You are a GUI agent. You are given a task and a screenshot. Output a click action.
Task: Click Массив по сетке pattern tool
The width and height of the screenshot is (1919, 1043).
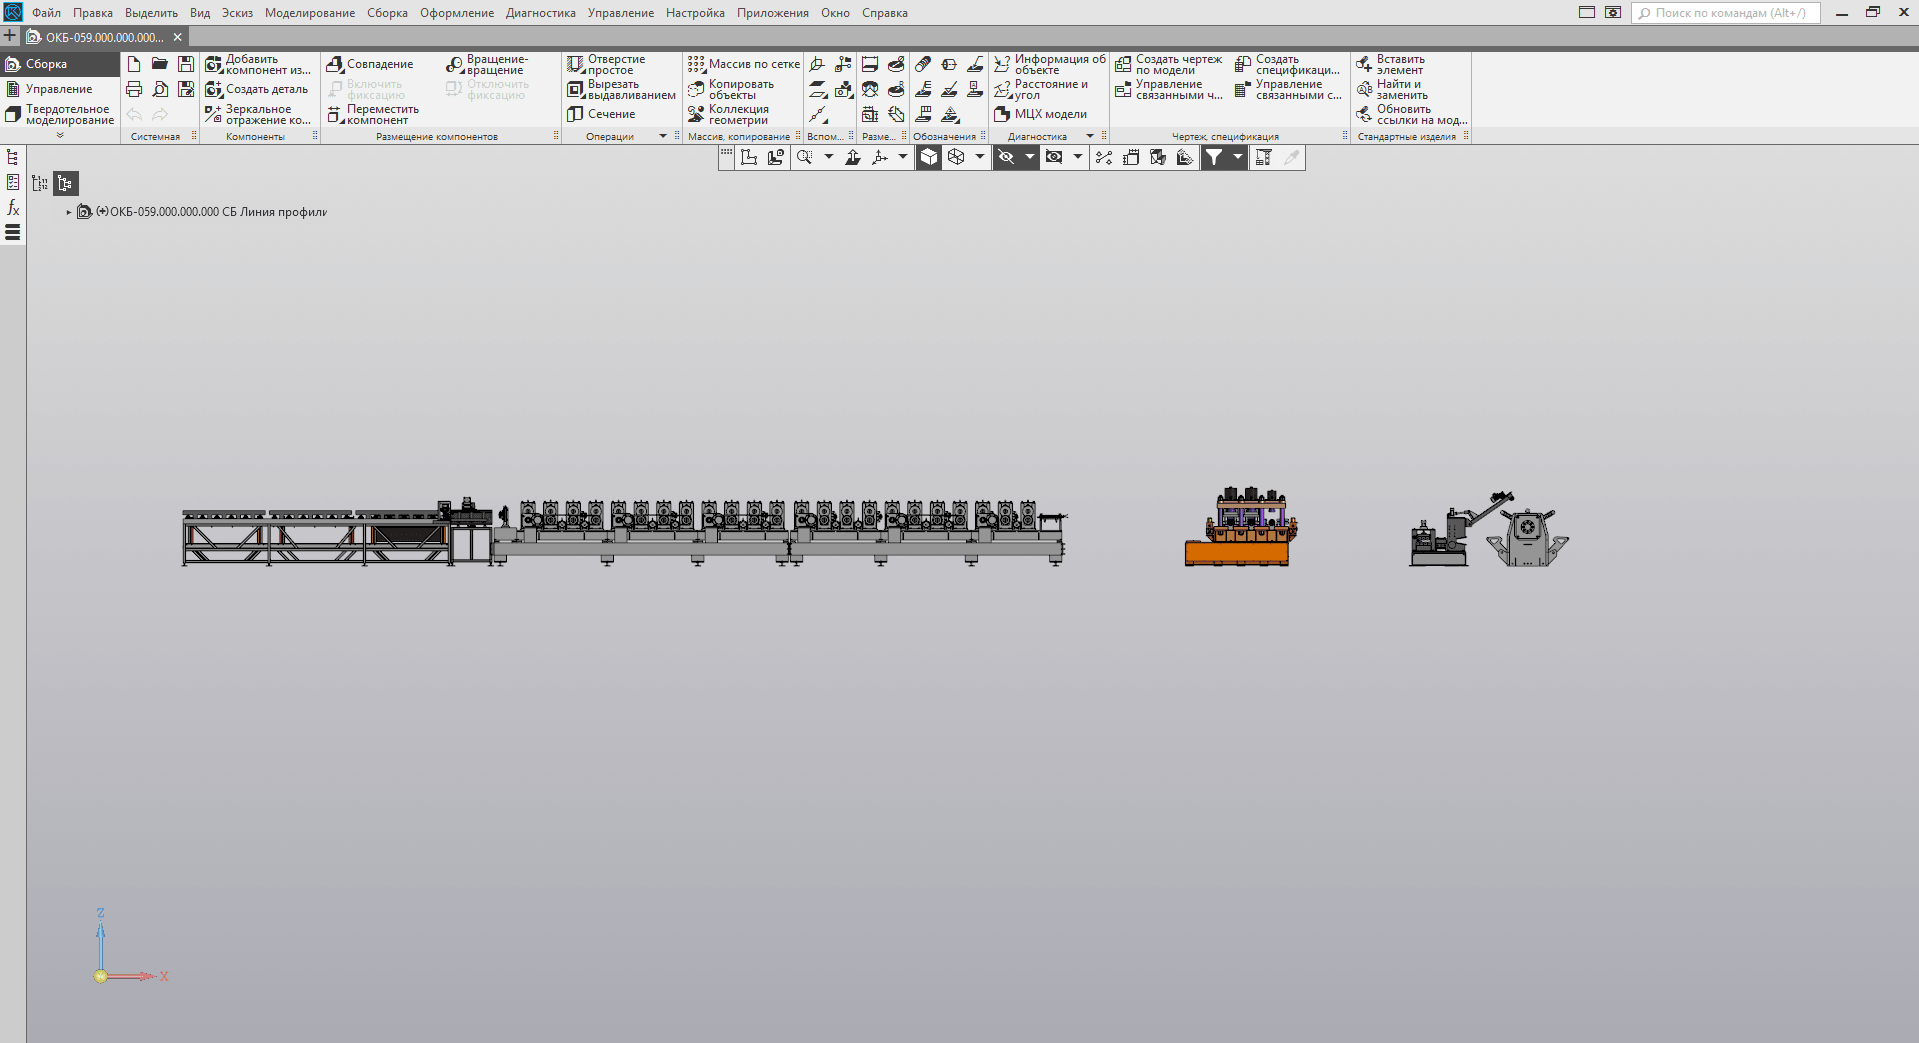pyautogui.click(x=743, y=64)
